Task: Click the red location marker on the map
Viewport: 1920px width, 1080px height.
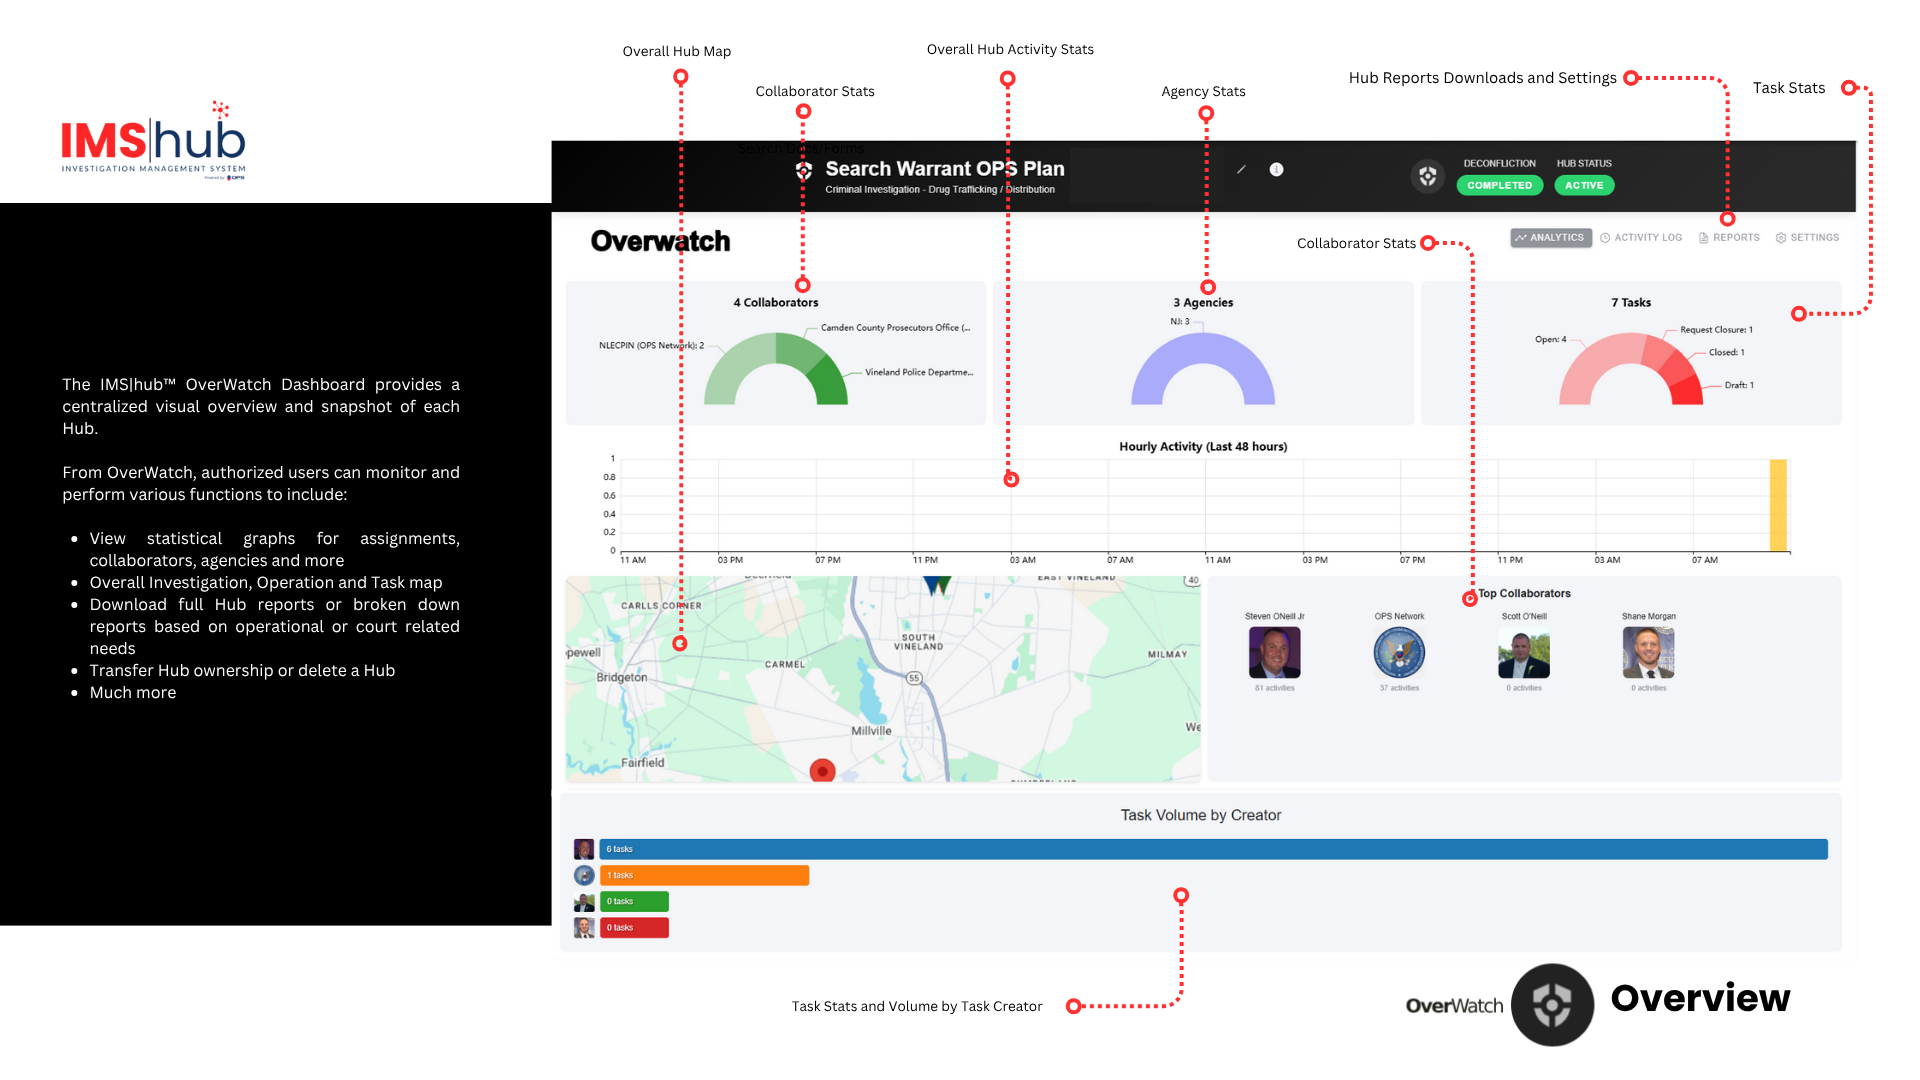Action: pyautogui.click(x=822, y=771)
